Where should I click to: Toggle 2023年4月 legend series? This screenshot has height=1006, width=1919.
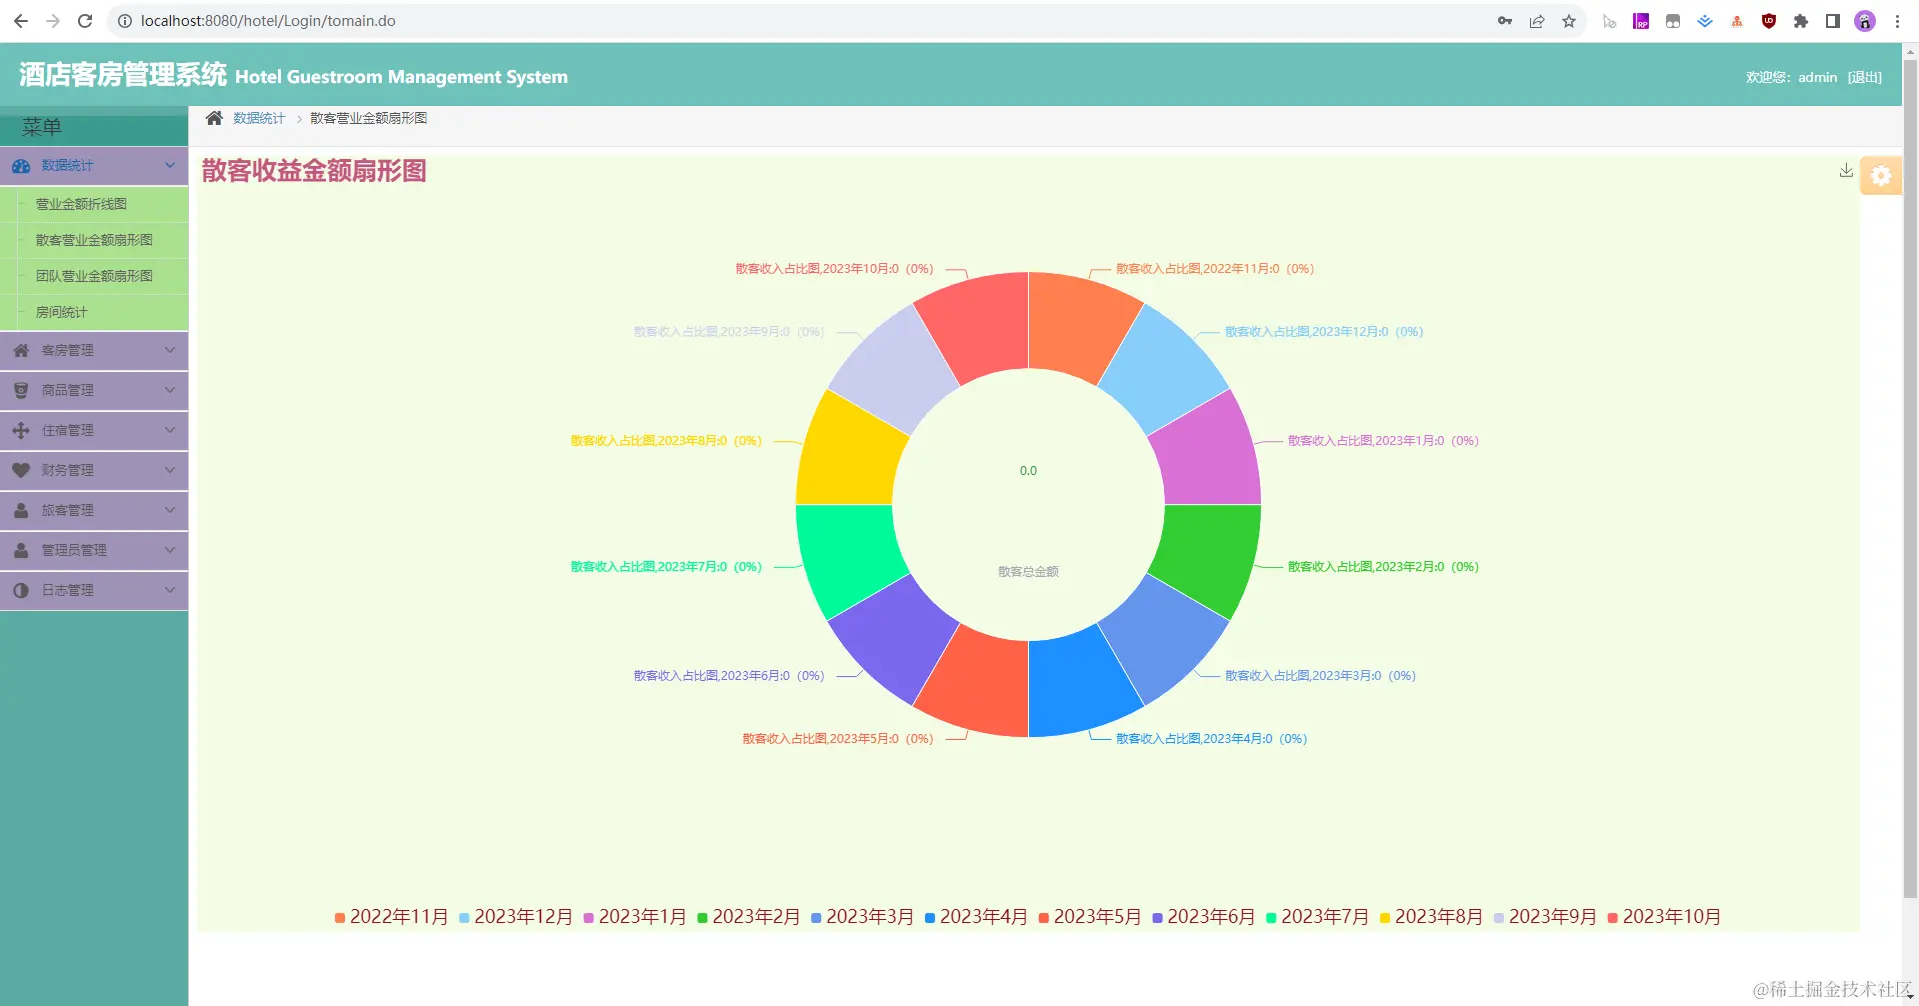pos(976,917)
